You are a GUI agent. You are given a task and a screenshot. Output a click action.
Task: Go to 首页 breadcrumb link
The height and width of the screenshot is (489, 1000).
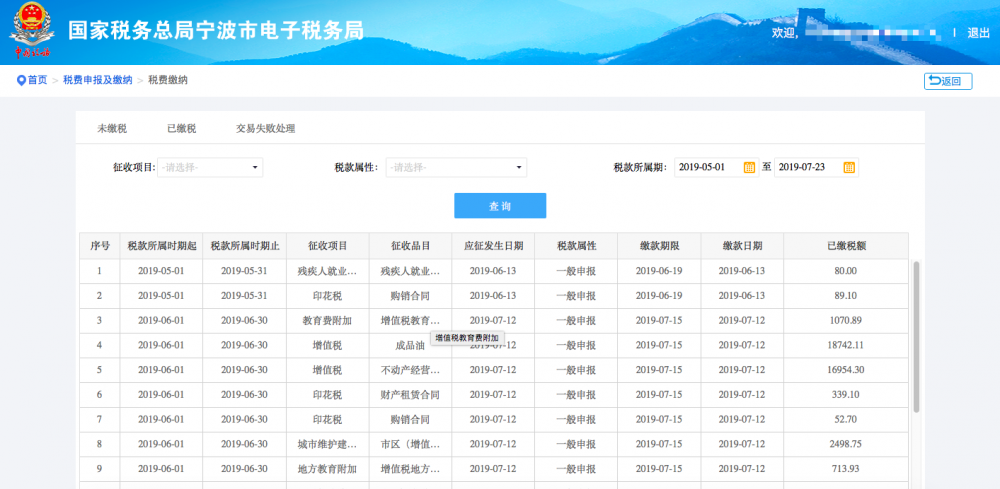coord(37,80)
